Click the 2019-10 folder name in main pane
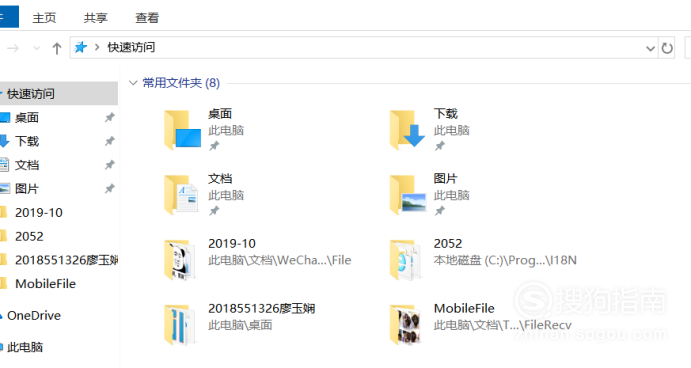This screenshot has width=691, height=368. point(232,244)
